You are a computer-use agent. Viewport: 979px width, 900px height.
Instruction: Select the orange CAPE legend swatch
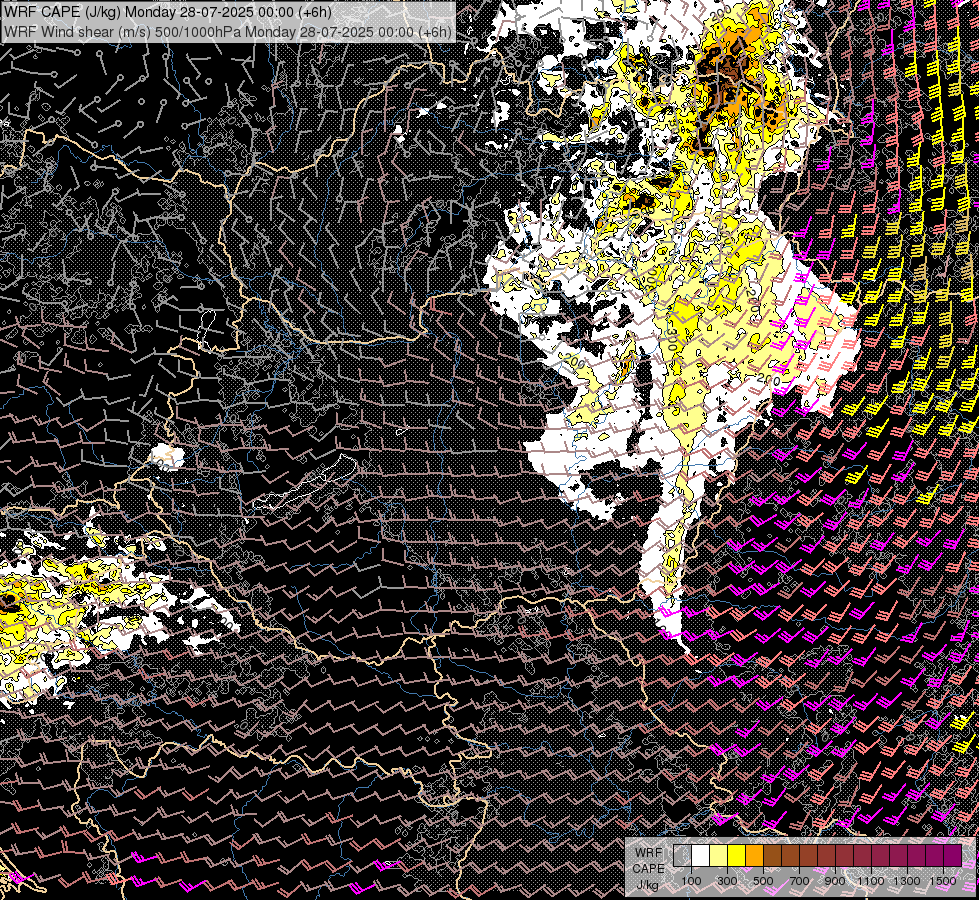point(755,855)
